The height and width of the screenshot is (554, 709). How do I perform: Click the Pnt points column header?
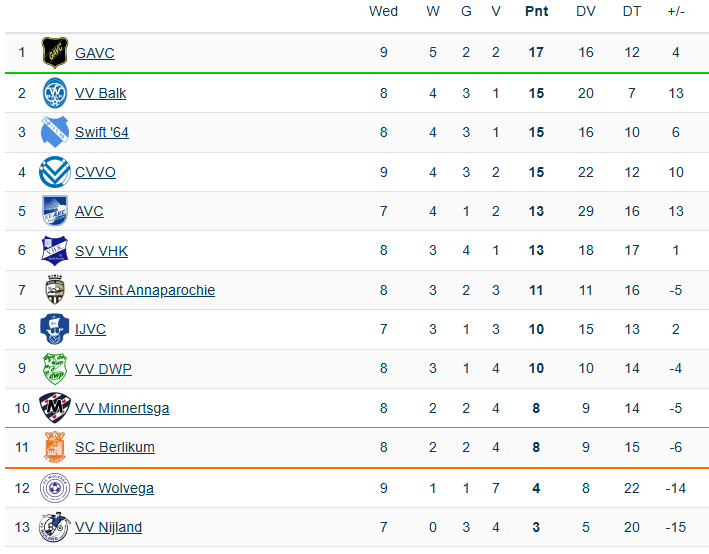[536, 12]
